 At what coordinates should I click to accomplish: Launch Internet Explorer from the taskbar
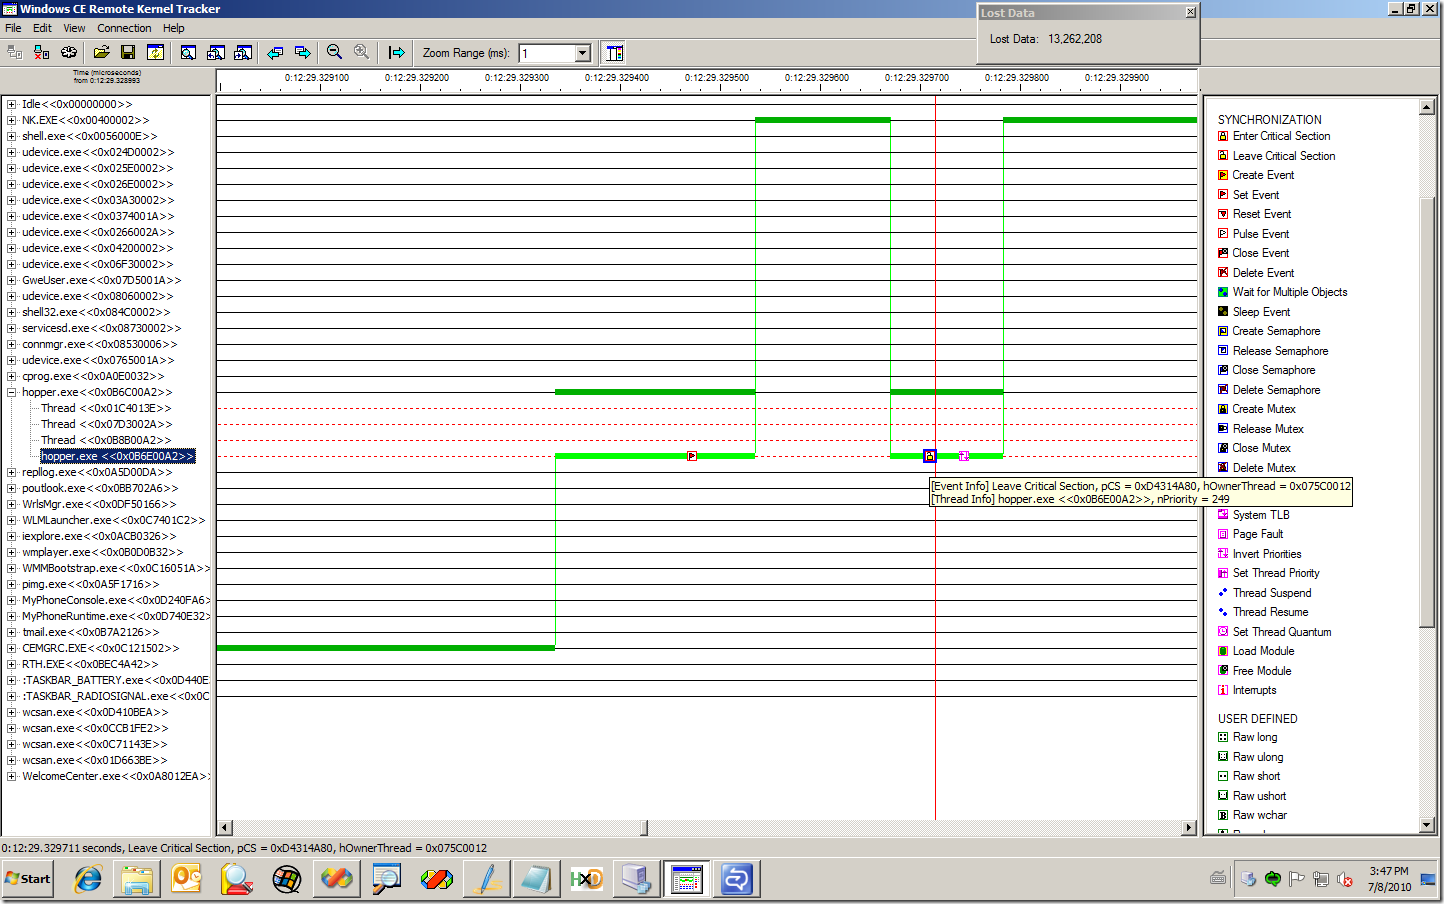[x=88, y=880]
